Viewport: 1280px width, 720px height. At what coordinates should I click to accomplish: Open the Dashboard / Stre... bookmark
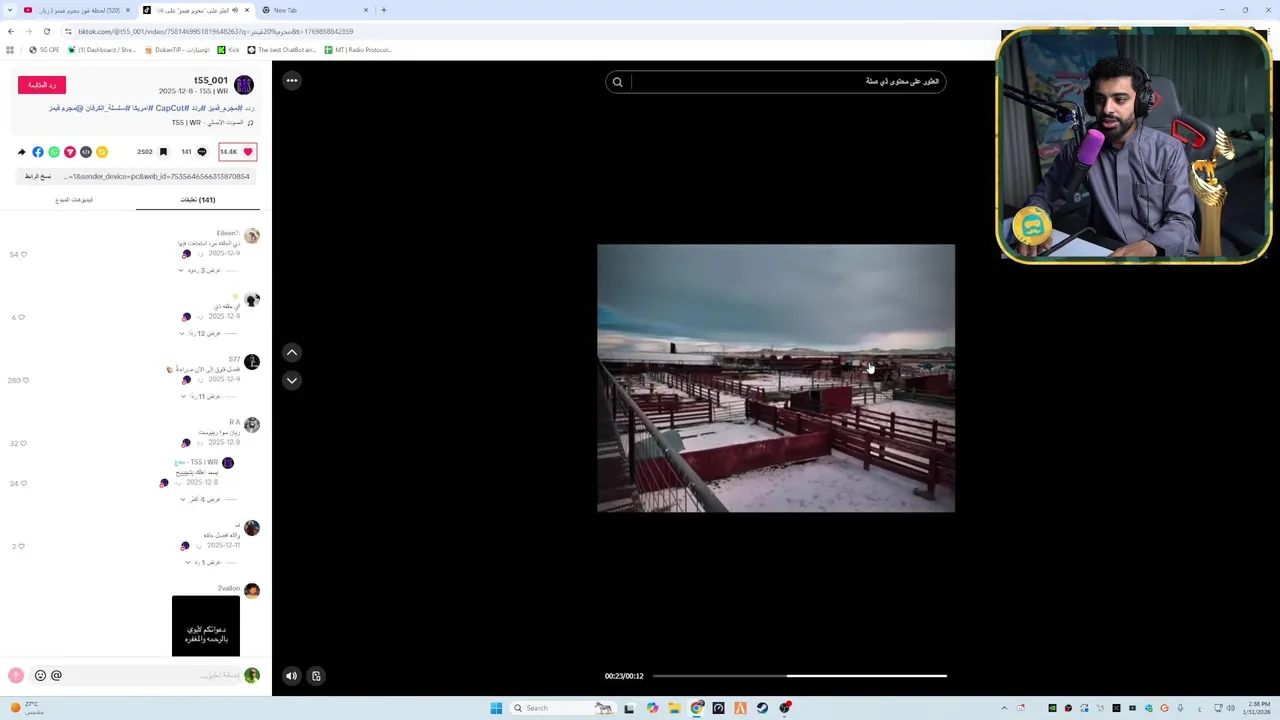101,49
